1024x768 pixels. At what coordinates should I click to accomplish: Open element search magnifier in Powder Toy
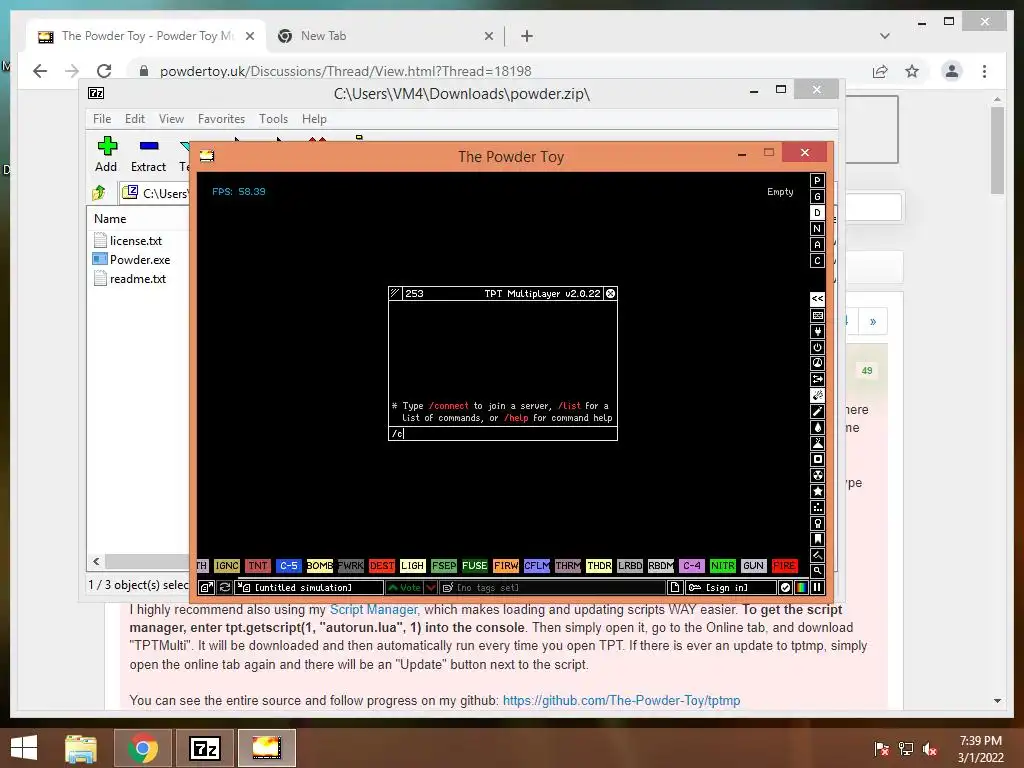click(x=817, y=571)
